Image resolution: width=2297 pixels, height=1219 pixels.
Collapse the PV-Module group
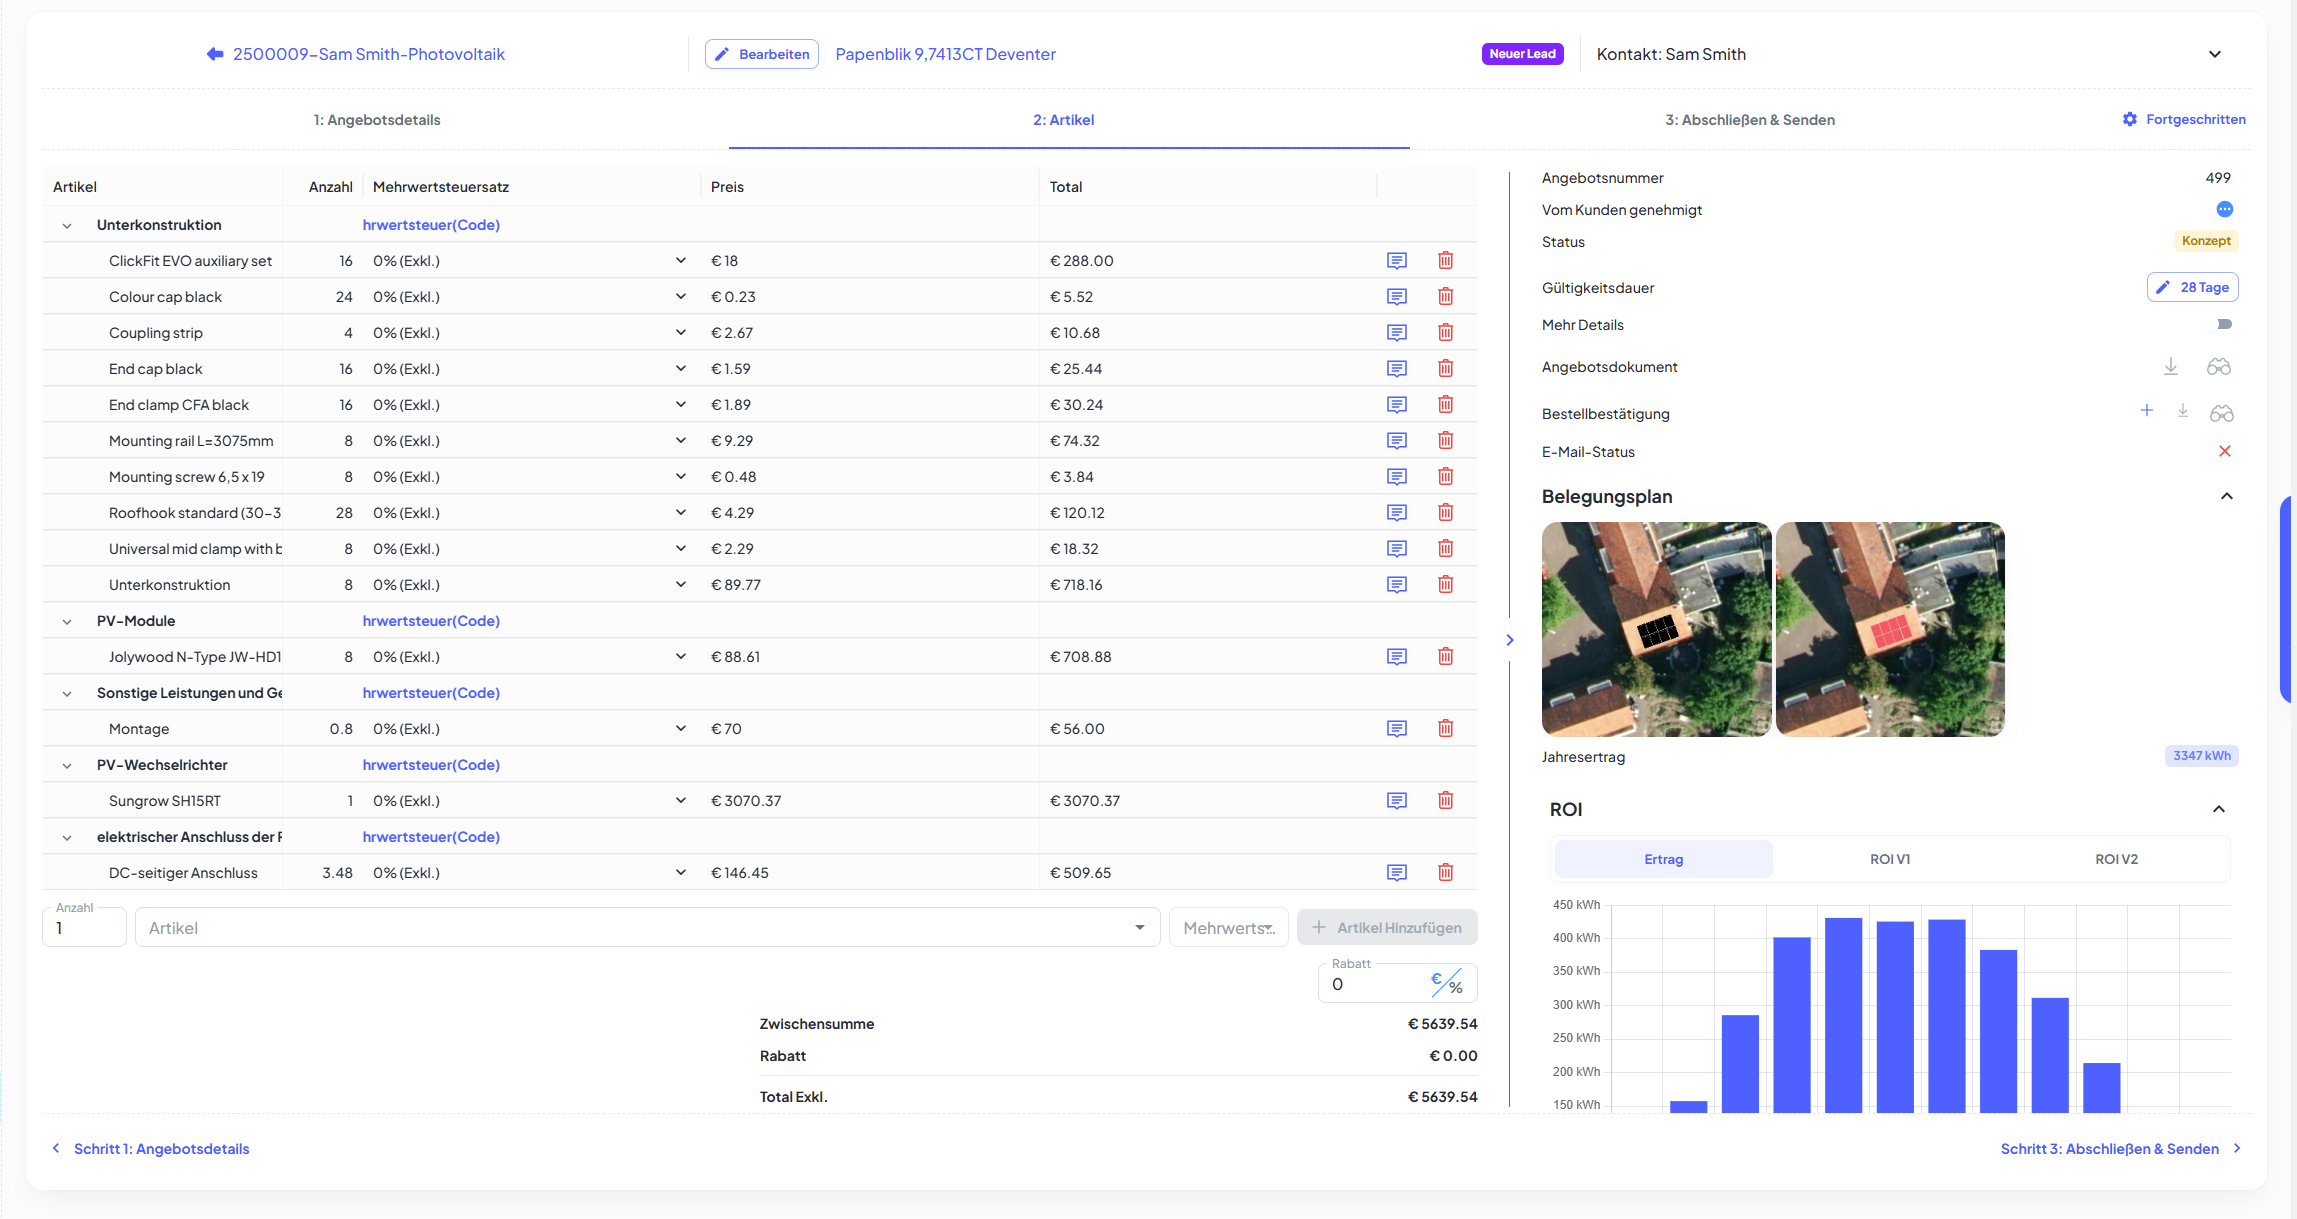coord(67,622)
